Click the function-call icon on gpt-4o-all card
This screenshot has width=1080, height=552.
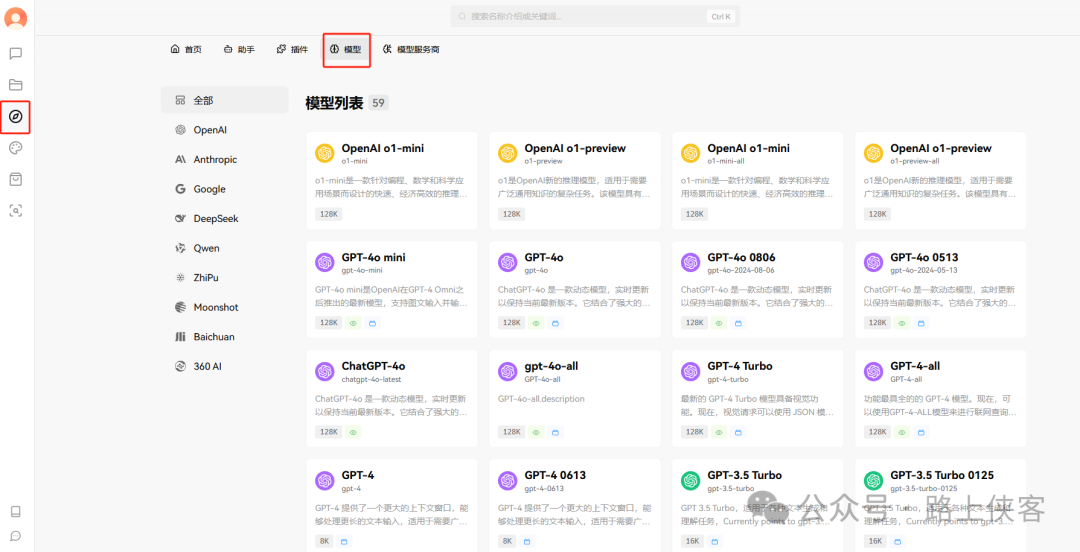[555, 431]
